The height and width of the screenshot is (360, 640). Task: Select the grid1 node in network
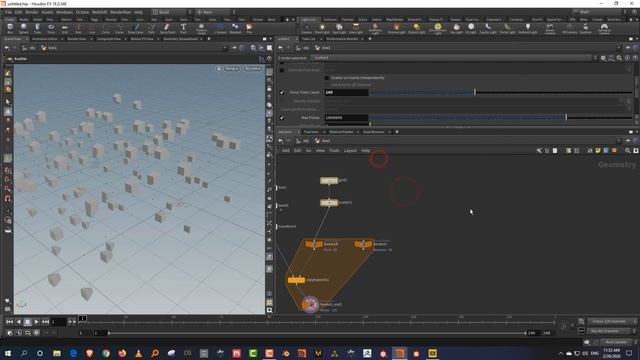click(x=329, y=180)
